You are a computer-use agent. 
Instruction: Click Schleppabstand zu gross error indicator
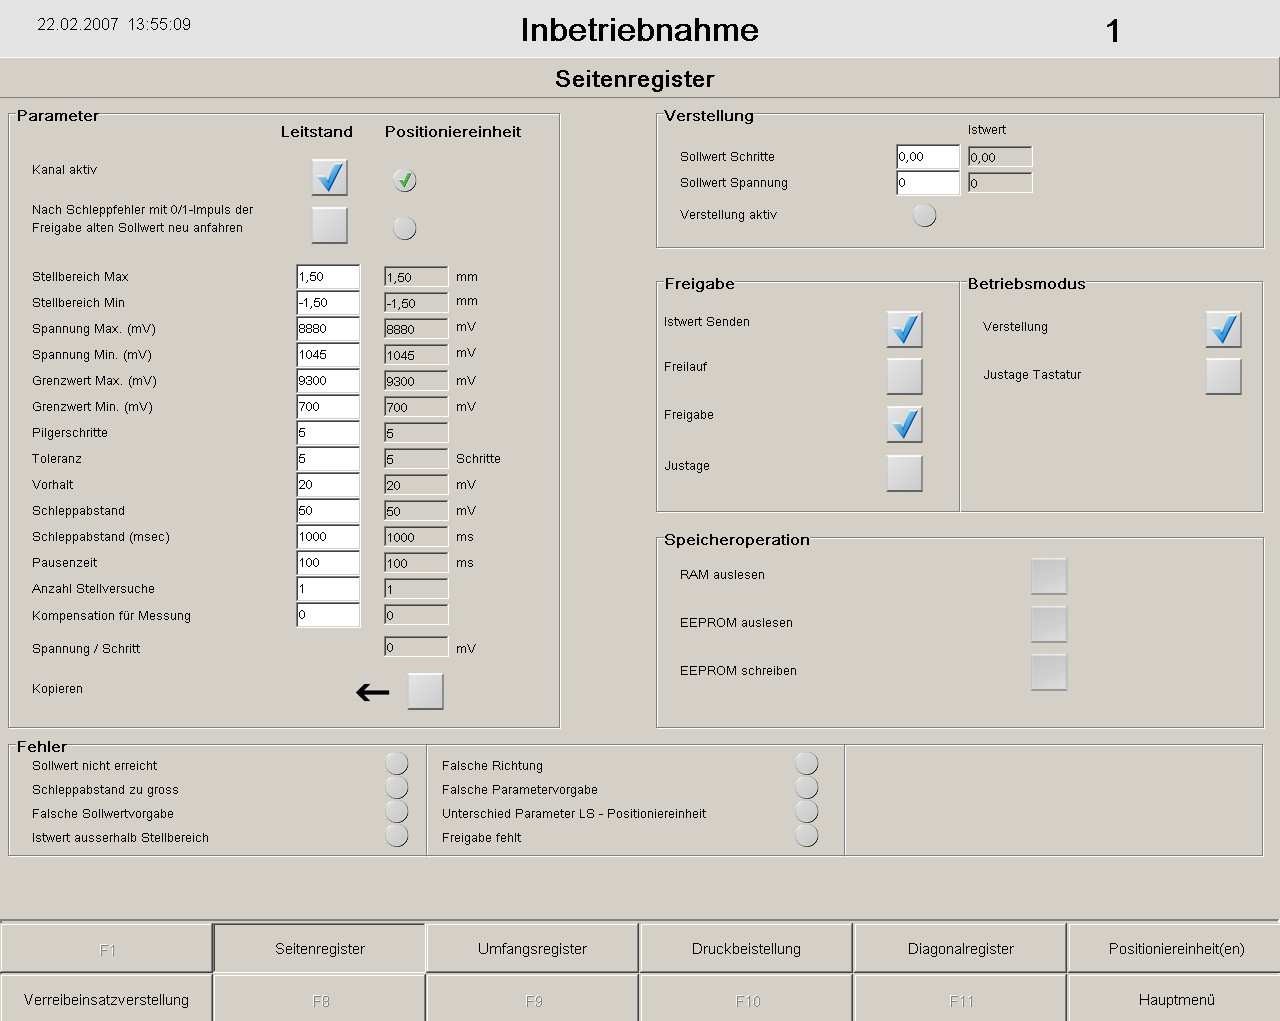pos(396,788)
